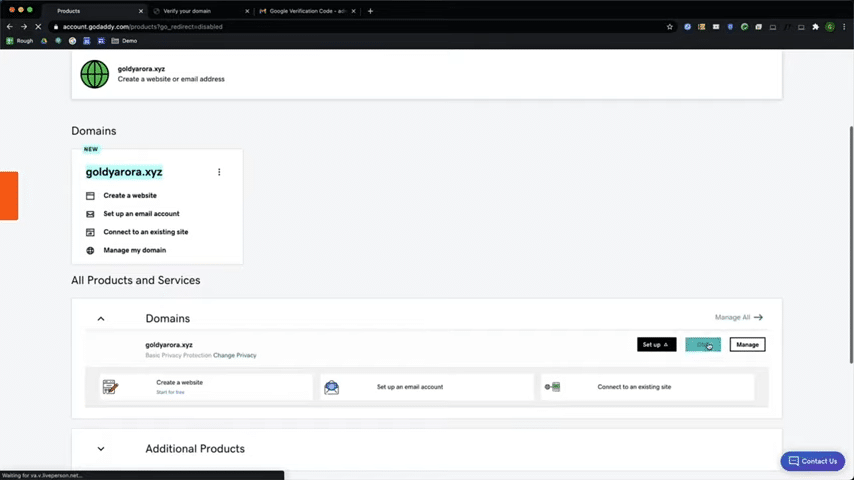854x480 pixels.
Task: Expand the Additional Products section
Action: 101,449
